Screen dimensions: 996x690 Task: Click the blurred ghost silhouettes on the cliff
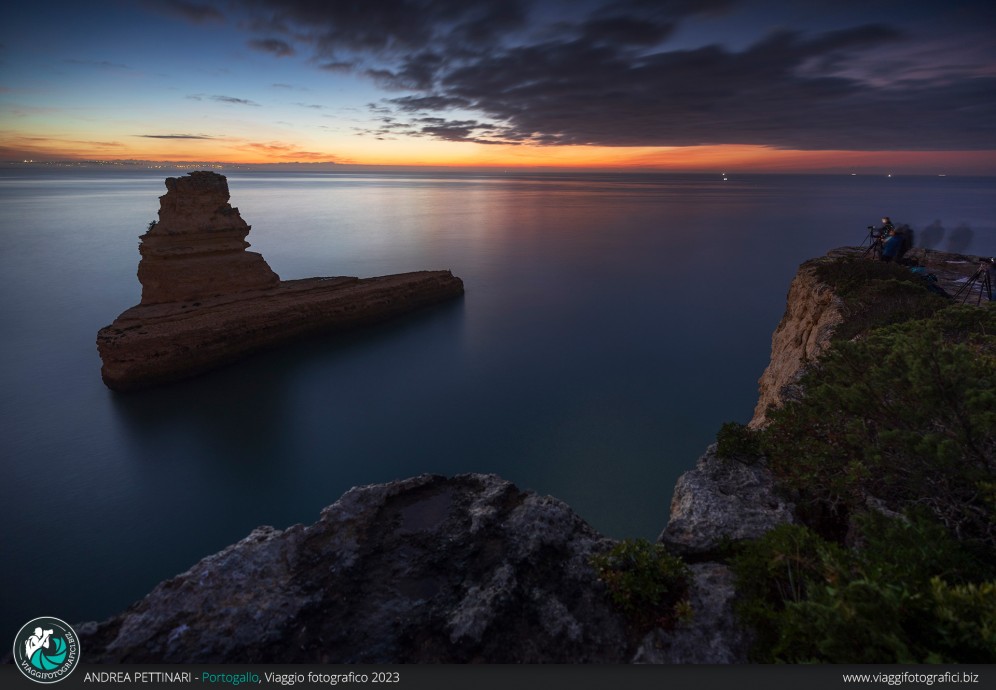[x=945, y=236]
